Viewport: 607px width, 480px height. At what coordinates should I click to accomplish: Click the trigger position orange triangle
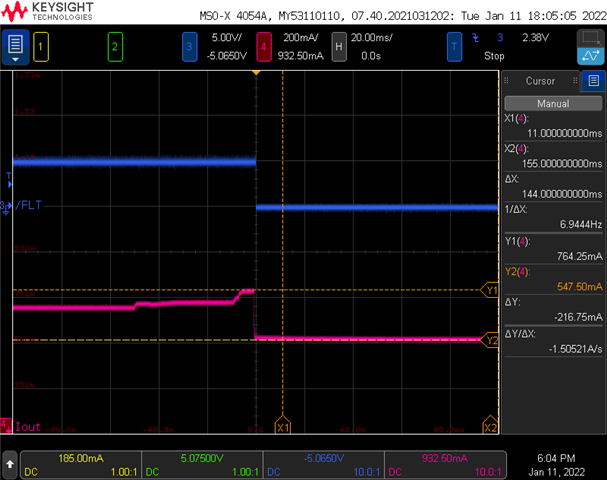pos(256,73)
